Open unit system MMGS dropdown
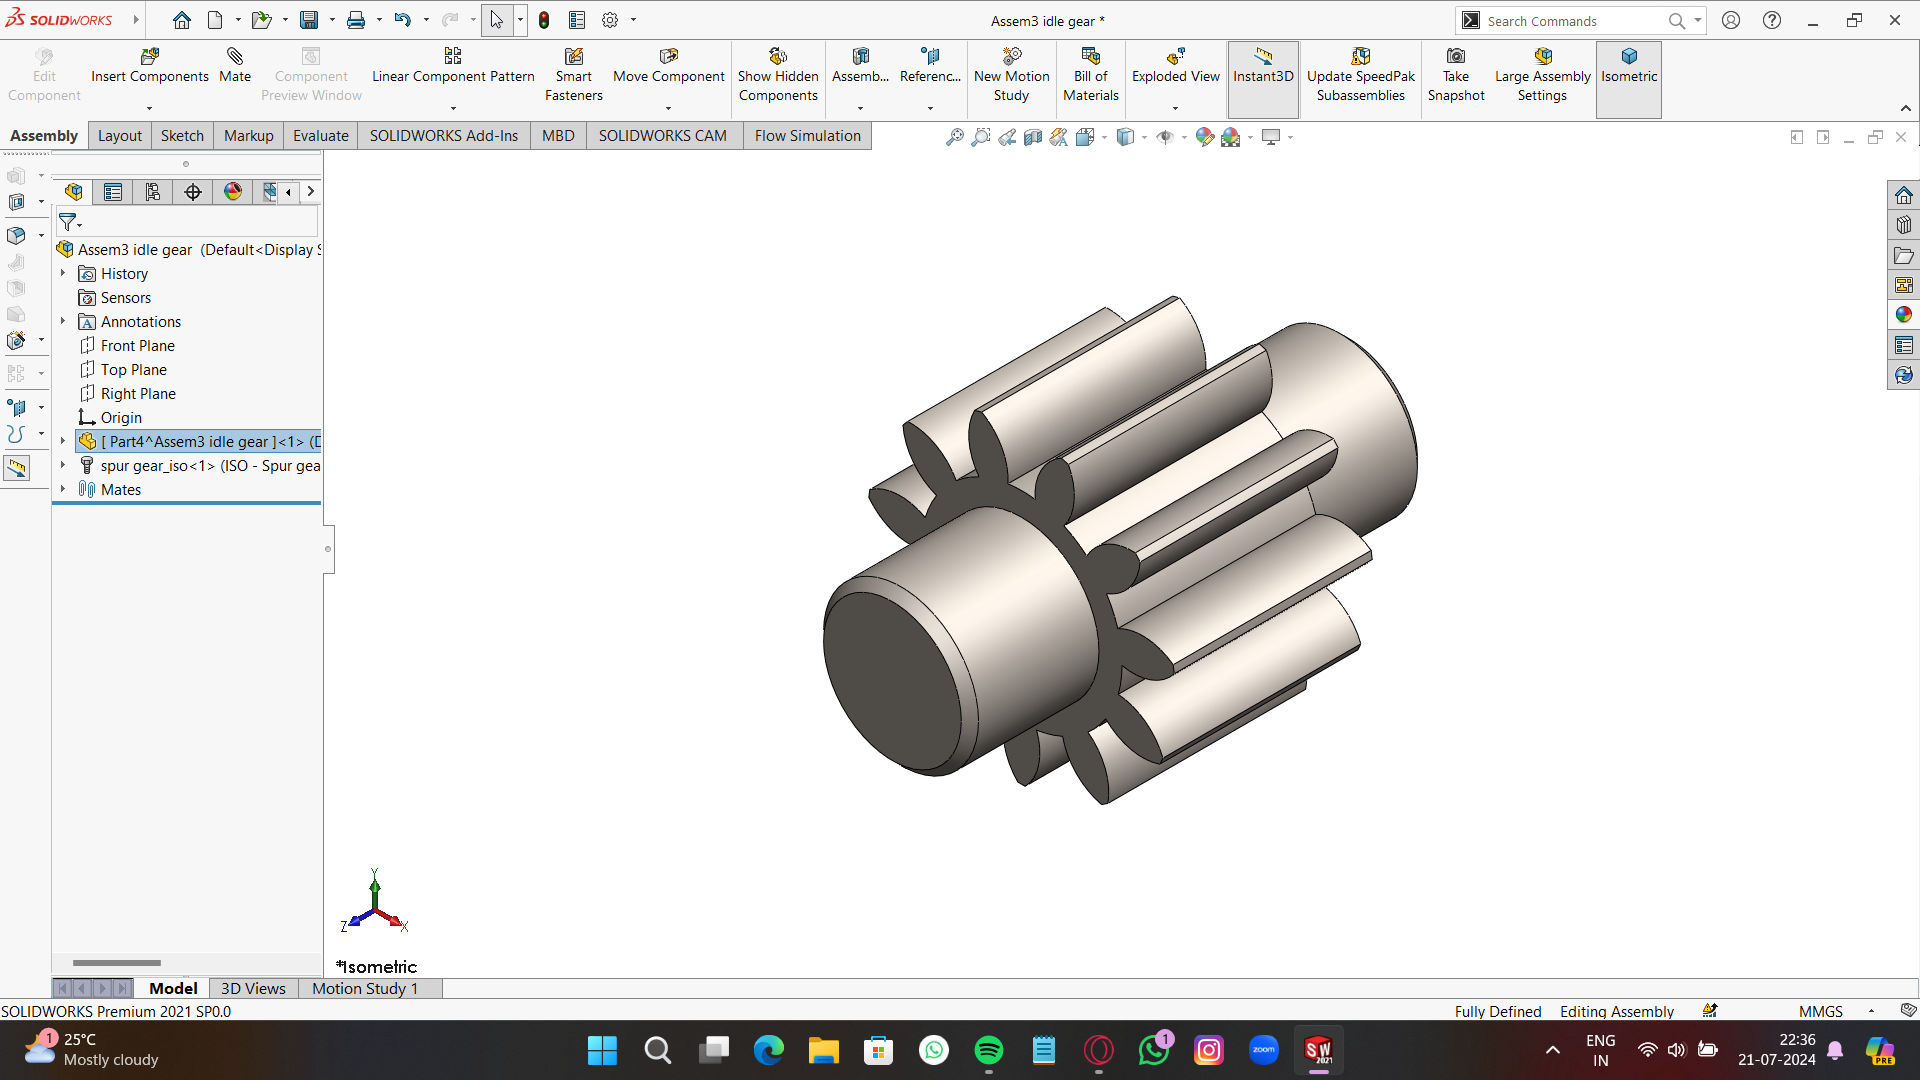This screenshot has width=1920, height=1080. pyautogui.click(x=1871, y=1011)
